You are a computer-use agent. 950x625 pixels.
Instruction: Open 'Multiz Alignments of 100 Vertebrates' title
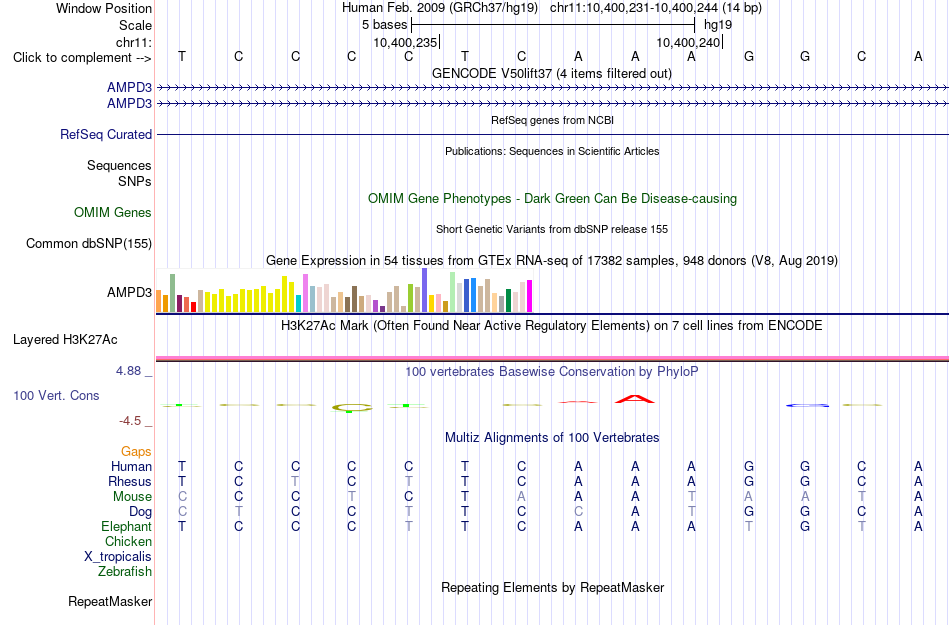(x=552, y=437)
